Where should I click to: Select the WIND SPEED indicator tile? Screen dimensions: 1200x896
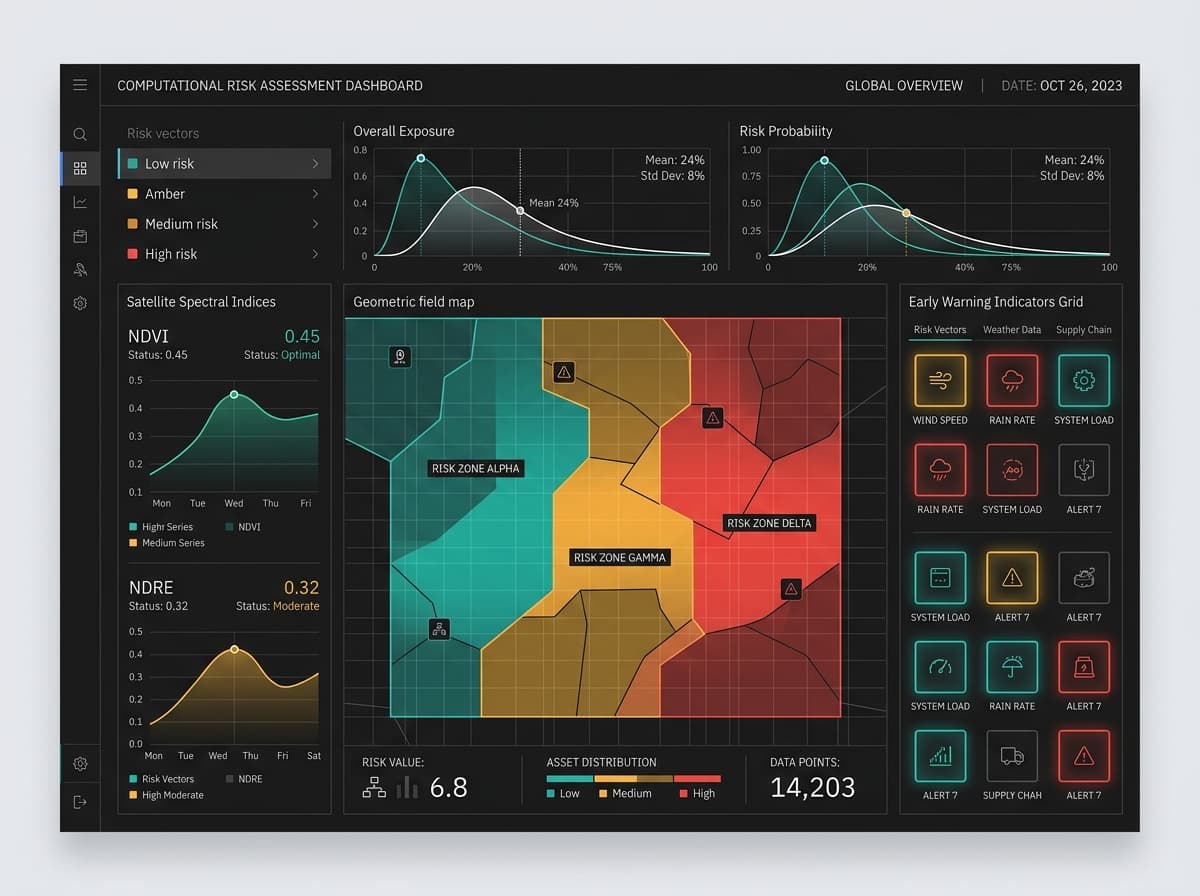point(940,381)
